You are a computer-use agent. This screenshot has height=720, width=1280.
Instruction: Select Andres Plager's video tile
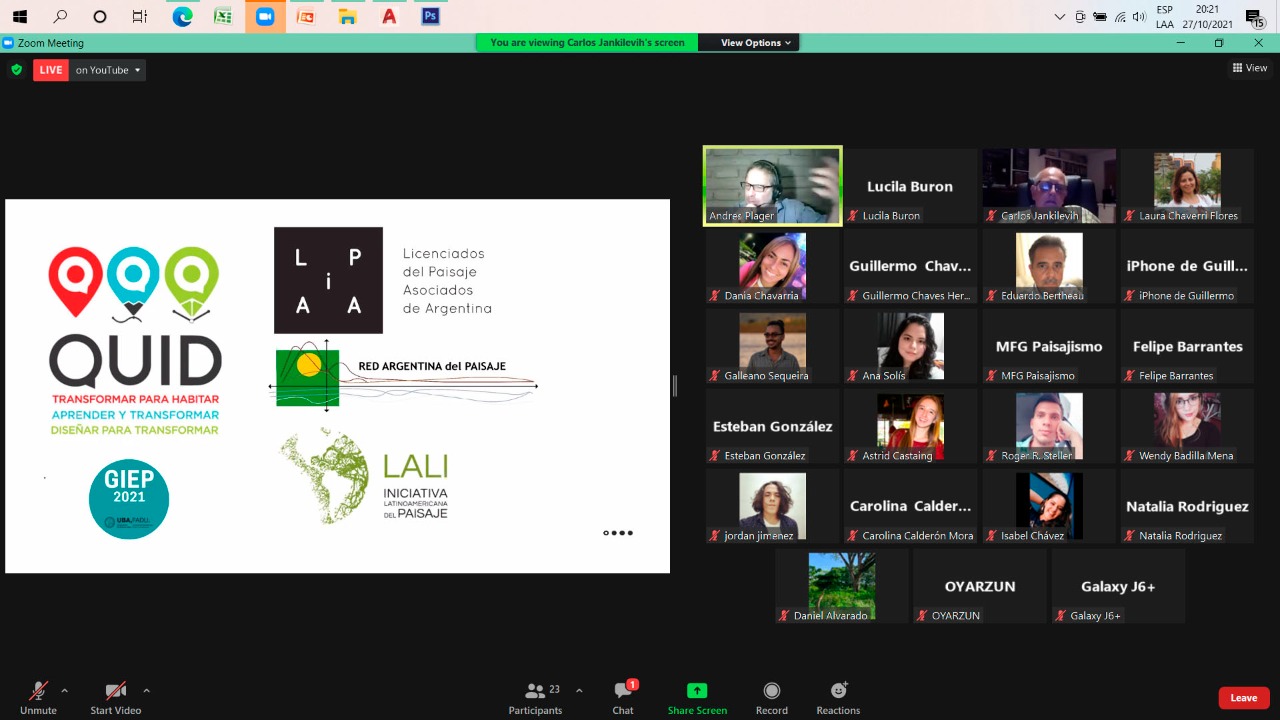tap(773, 186)
